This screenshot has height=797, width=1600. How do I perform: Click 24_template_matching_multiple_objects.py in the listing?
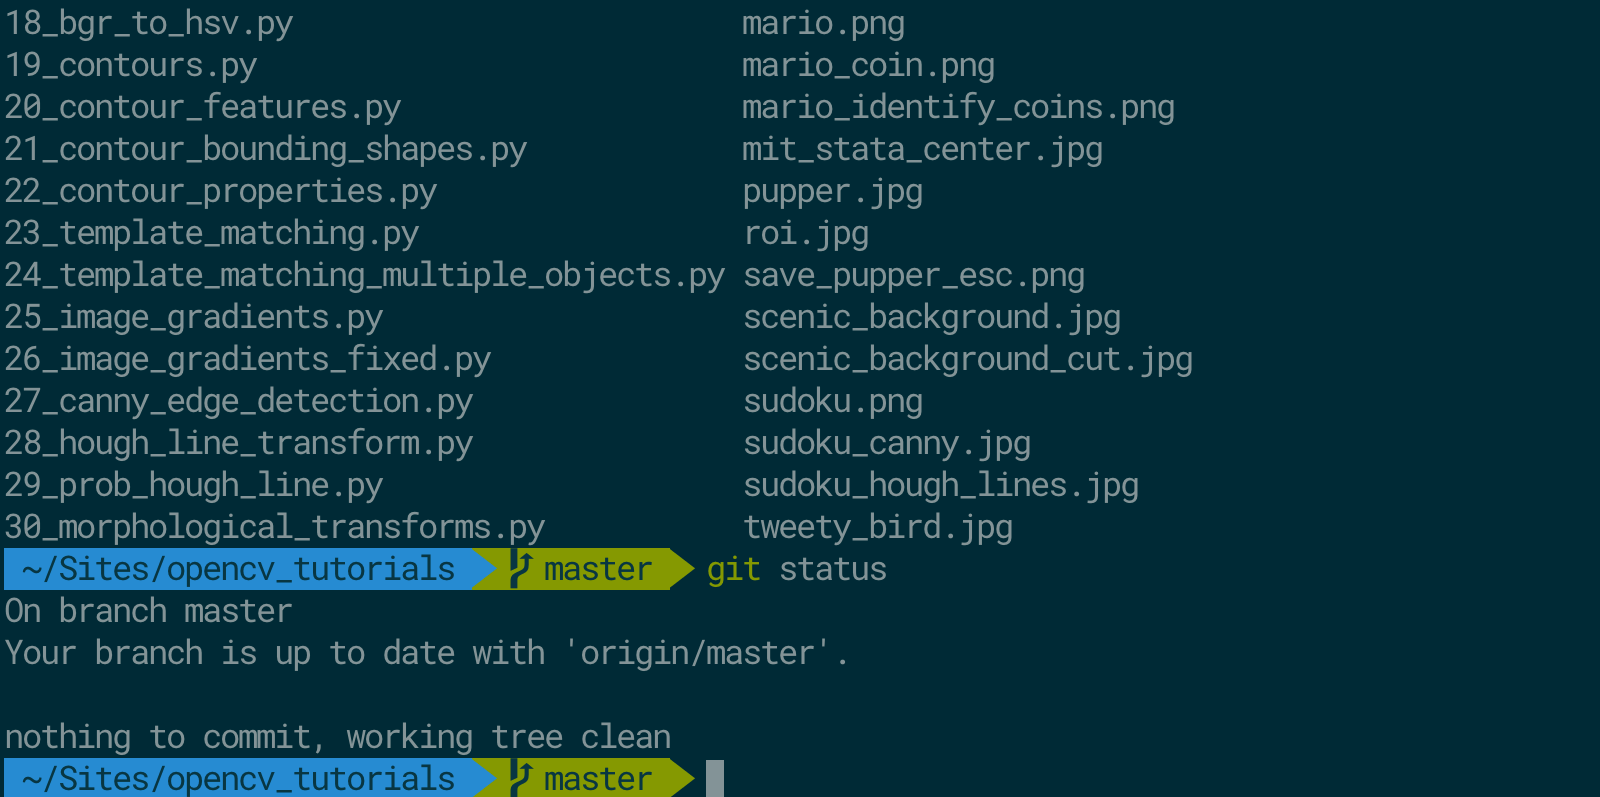point(364,275)
